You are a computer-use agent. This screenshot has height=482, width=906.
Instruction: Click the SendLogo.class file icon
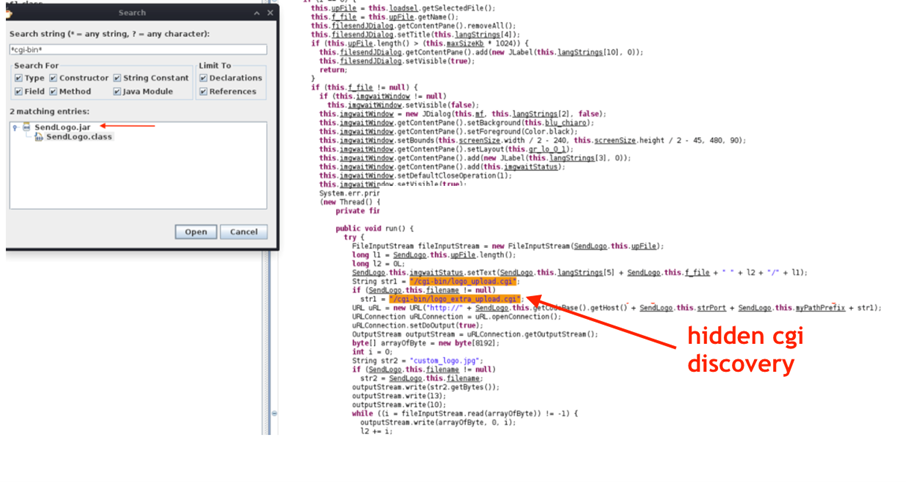[39, 137]
